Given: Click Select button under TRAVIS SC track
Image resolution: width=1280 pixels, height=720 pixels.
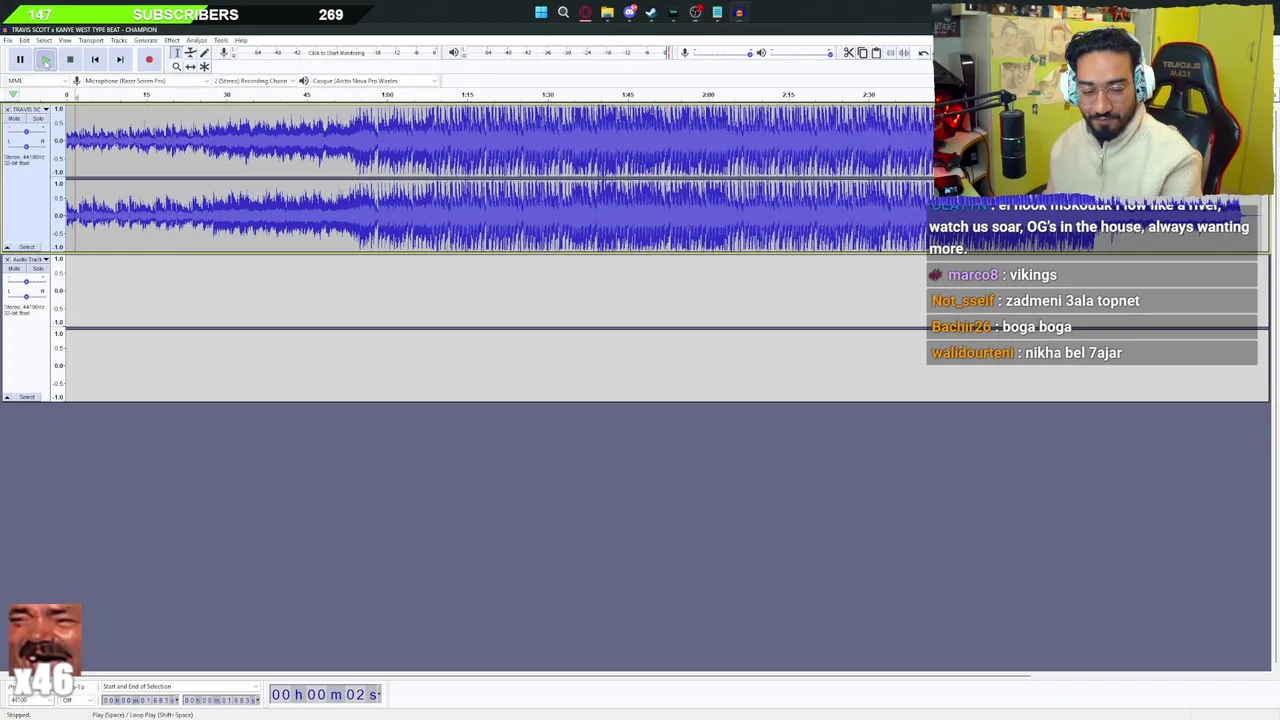Looking at the screenshot, I should tap(27, 247).
